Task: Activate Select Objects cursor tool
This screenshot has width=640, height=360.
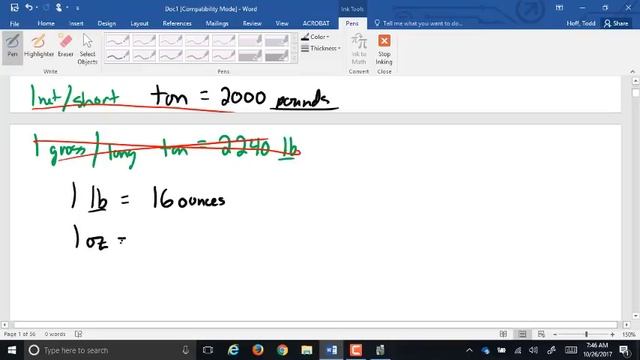Action: [x=87, y=49]
